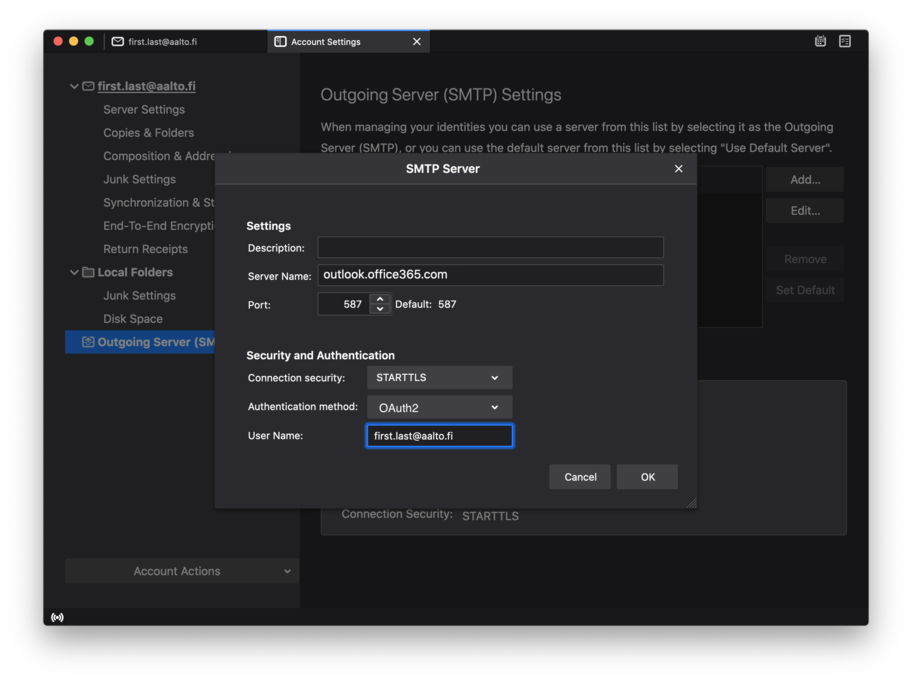Screen dimensions: 912x683
Task: Click the Server Name input field
Action: click(x=490, y=275)
